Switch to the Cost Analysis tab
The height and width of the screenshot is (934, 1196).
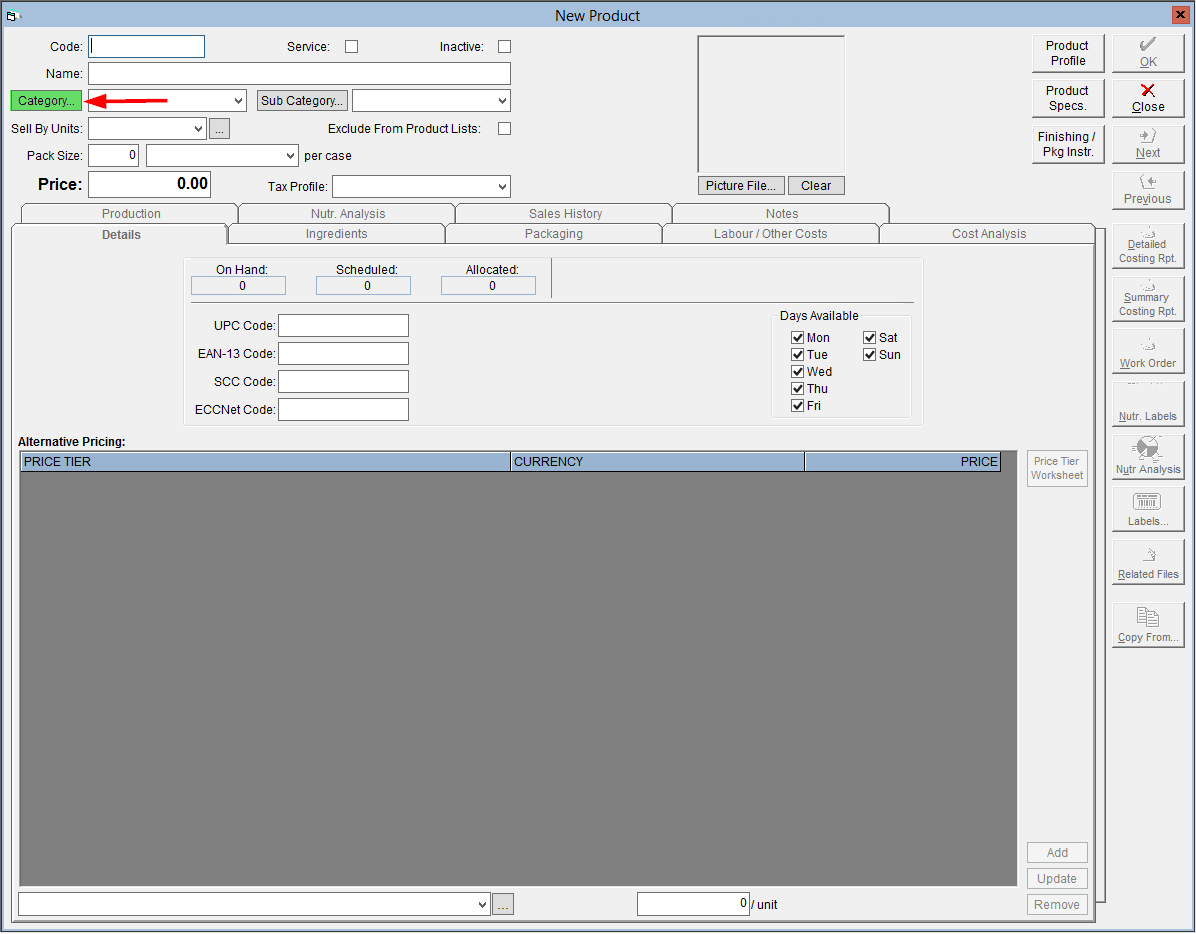click(x=989, y=234)
